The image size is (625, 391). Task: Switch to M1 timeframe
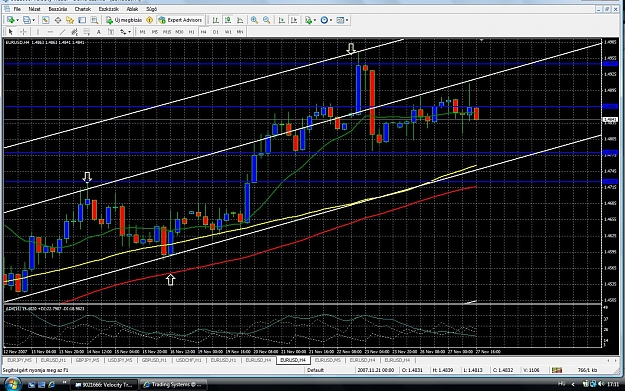(x=142, y=32)
